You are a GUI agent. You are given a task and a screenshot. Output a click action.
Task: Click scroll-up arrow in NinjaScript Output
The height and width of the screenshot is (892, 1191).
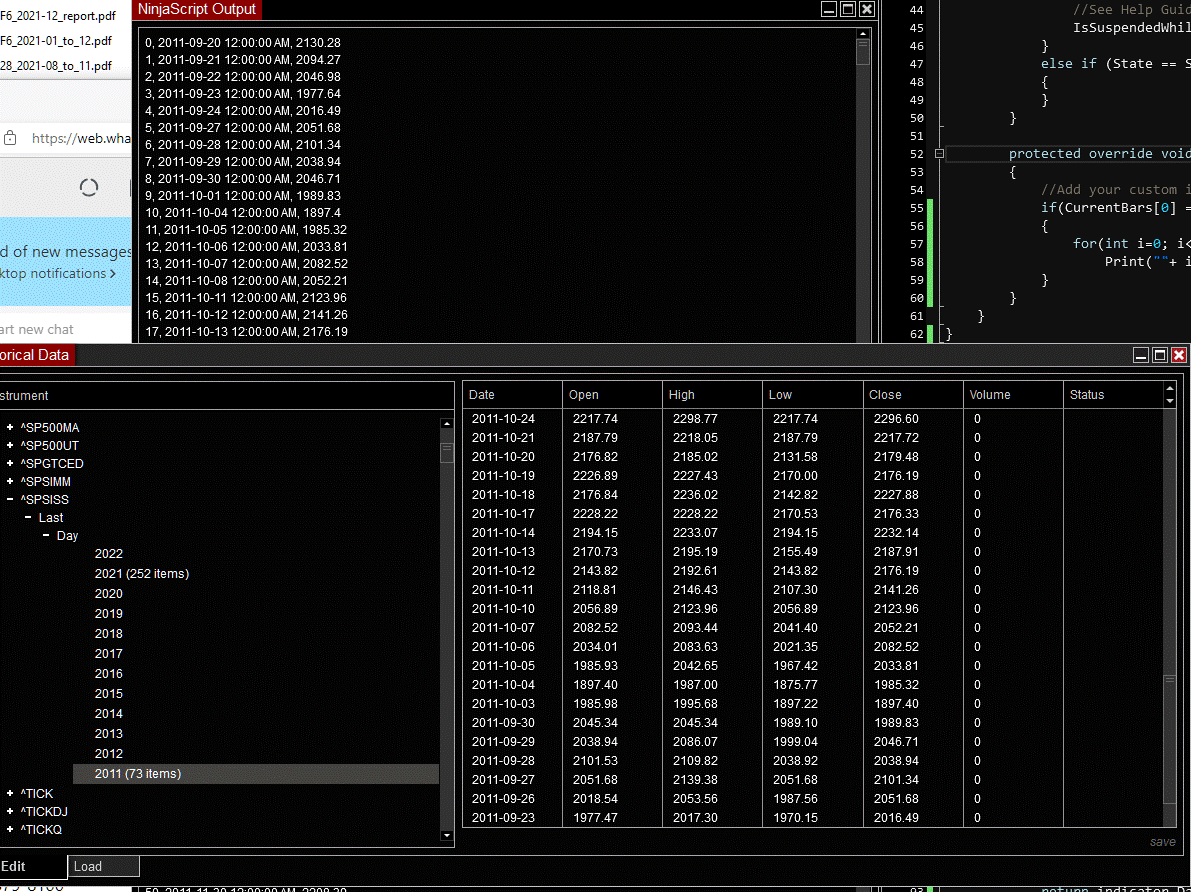point(863,33)
